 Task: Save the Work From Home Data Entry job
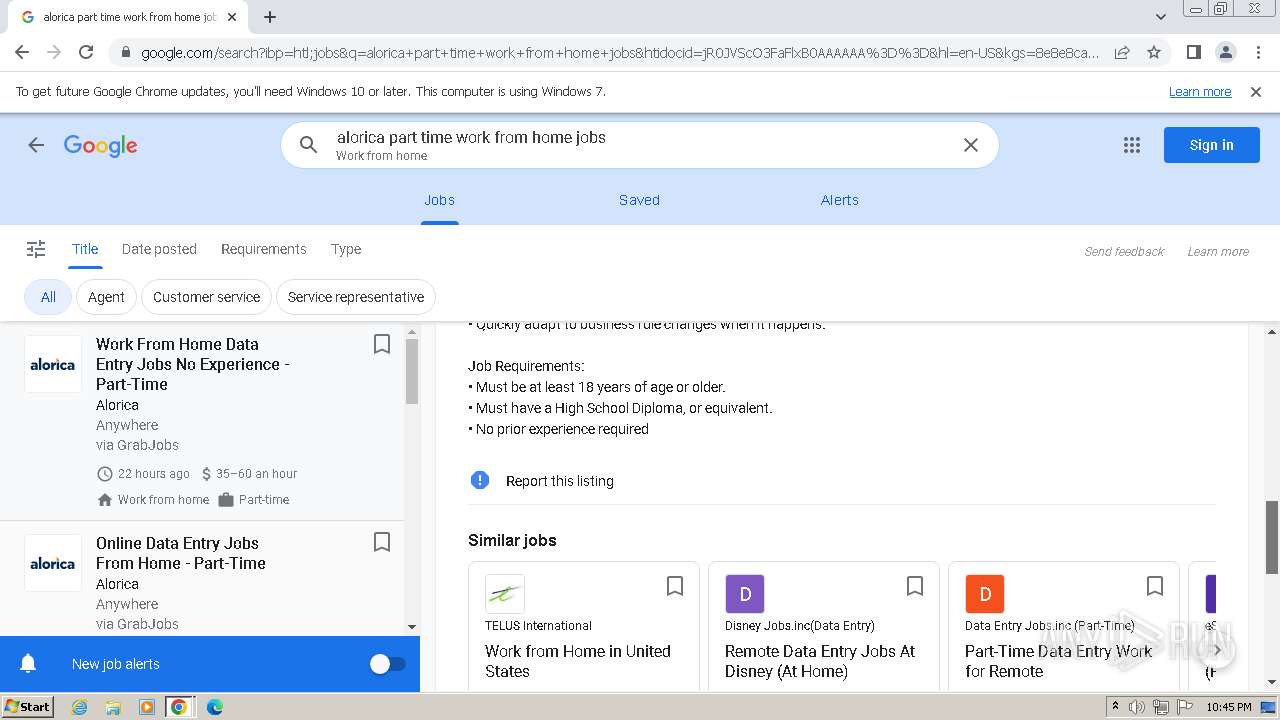381,344
